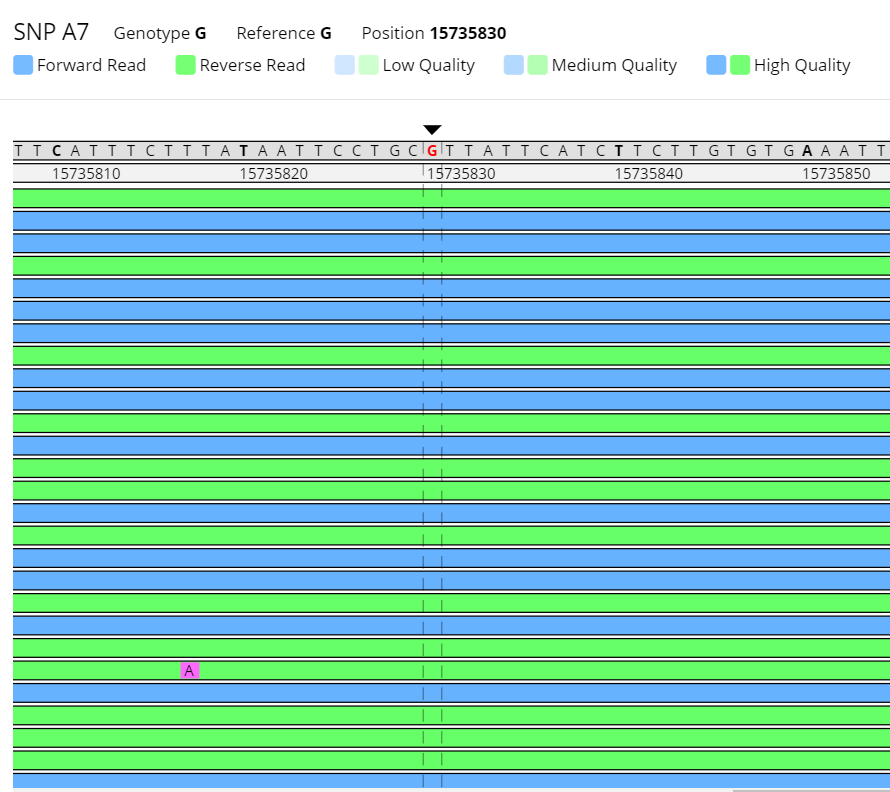Click the Medium Quality blue swatch

tap(514, 65)
